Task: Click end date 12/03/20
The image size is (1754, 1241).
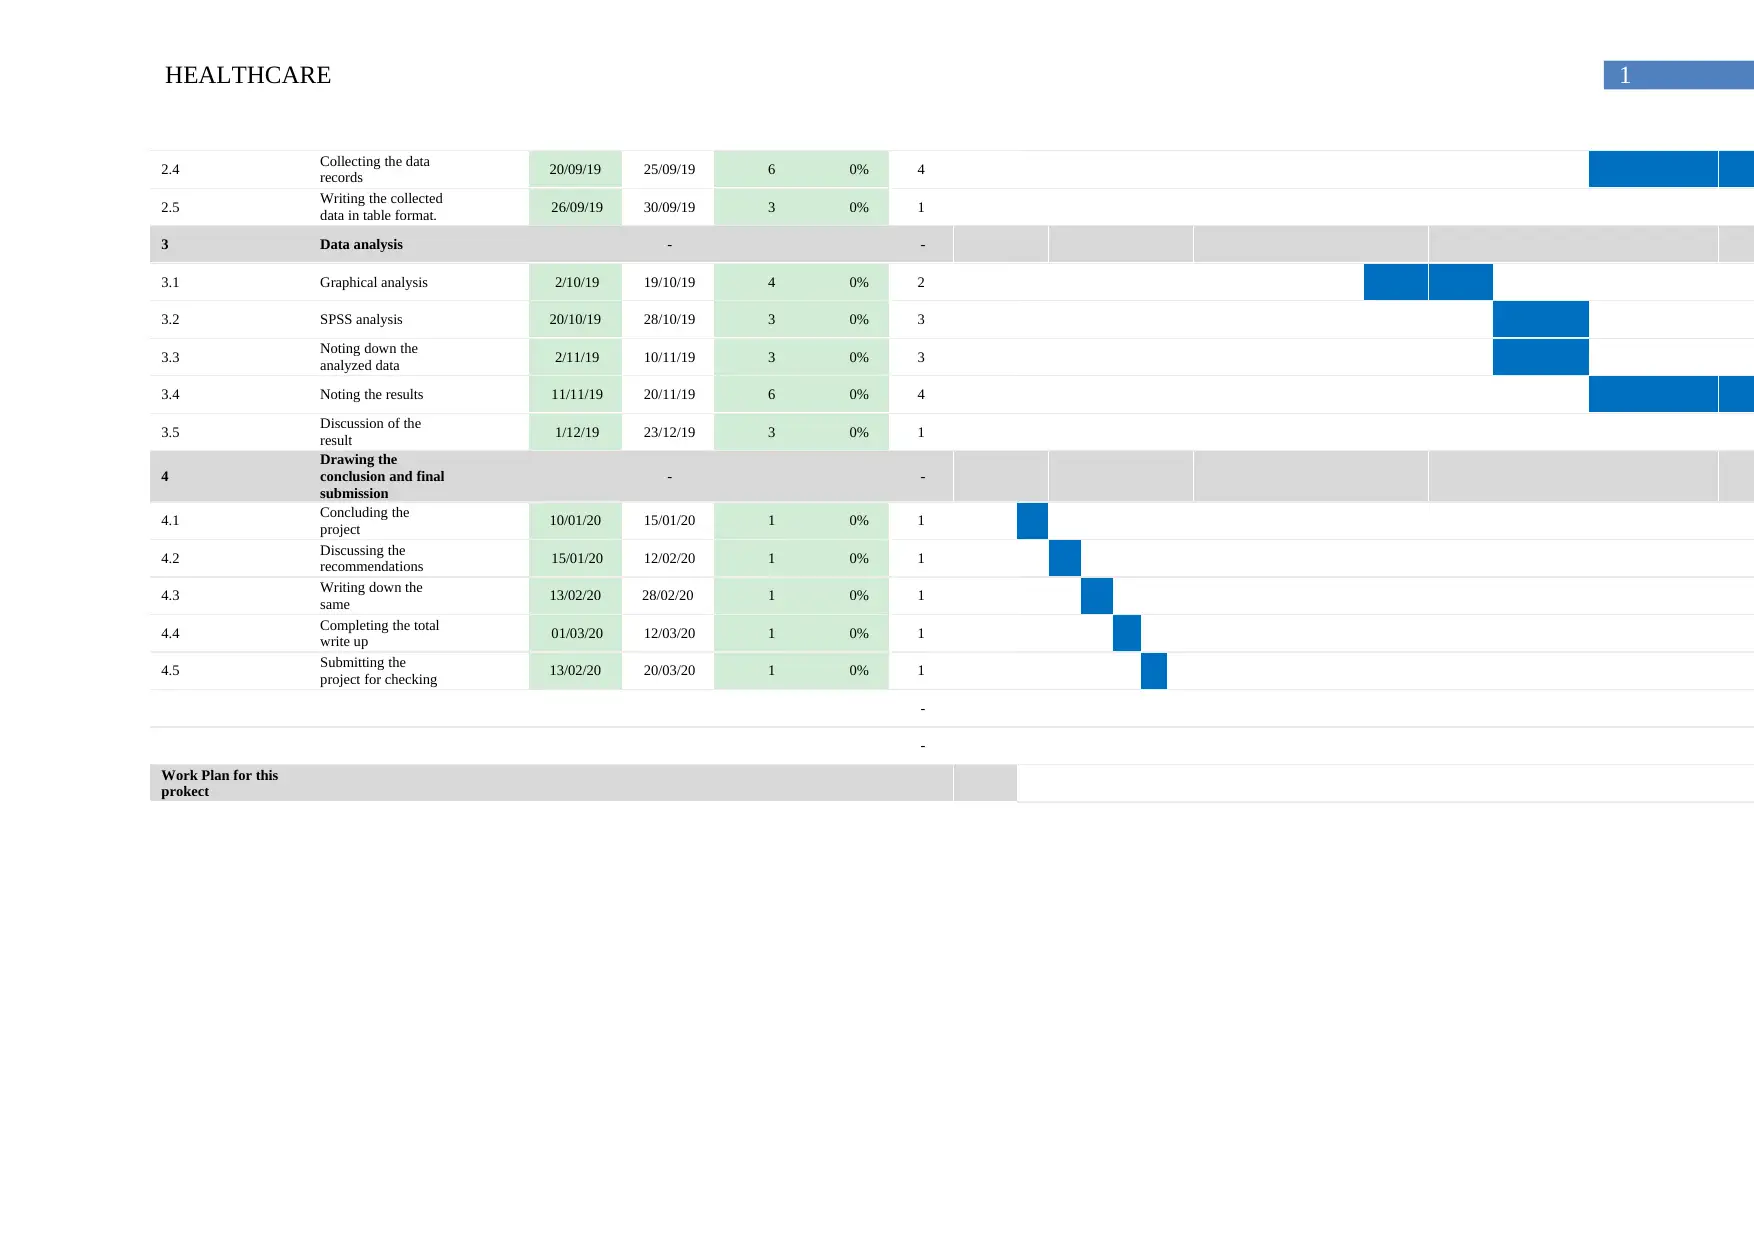Action: pyautogui.click(x=669, y=633)
